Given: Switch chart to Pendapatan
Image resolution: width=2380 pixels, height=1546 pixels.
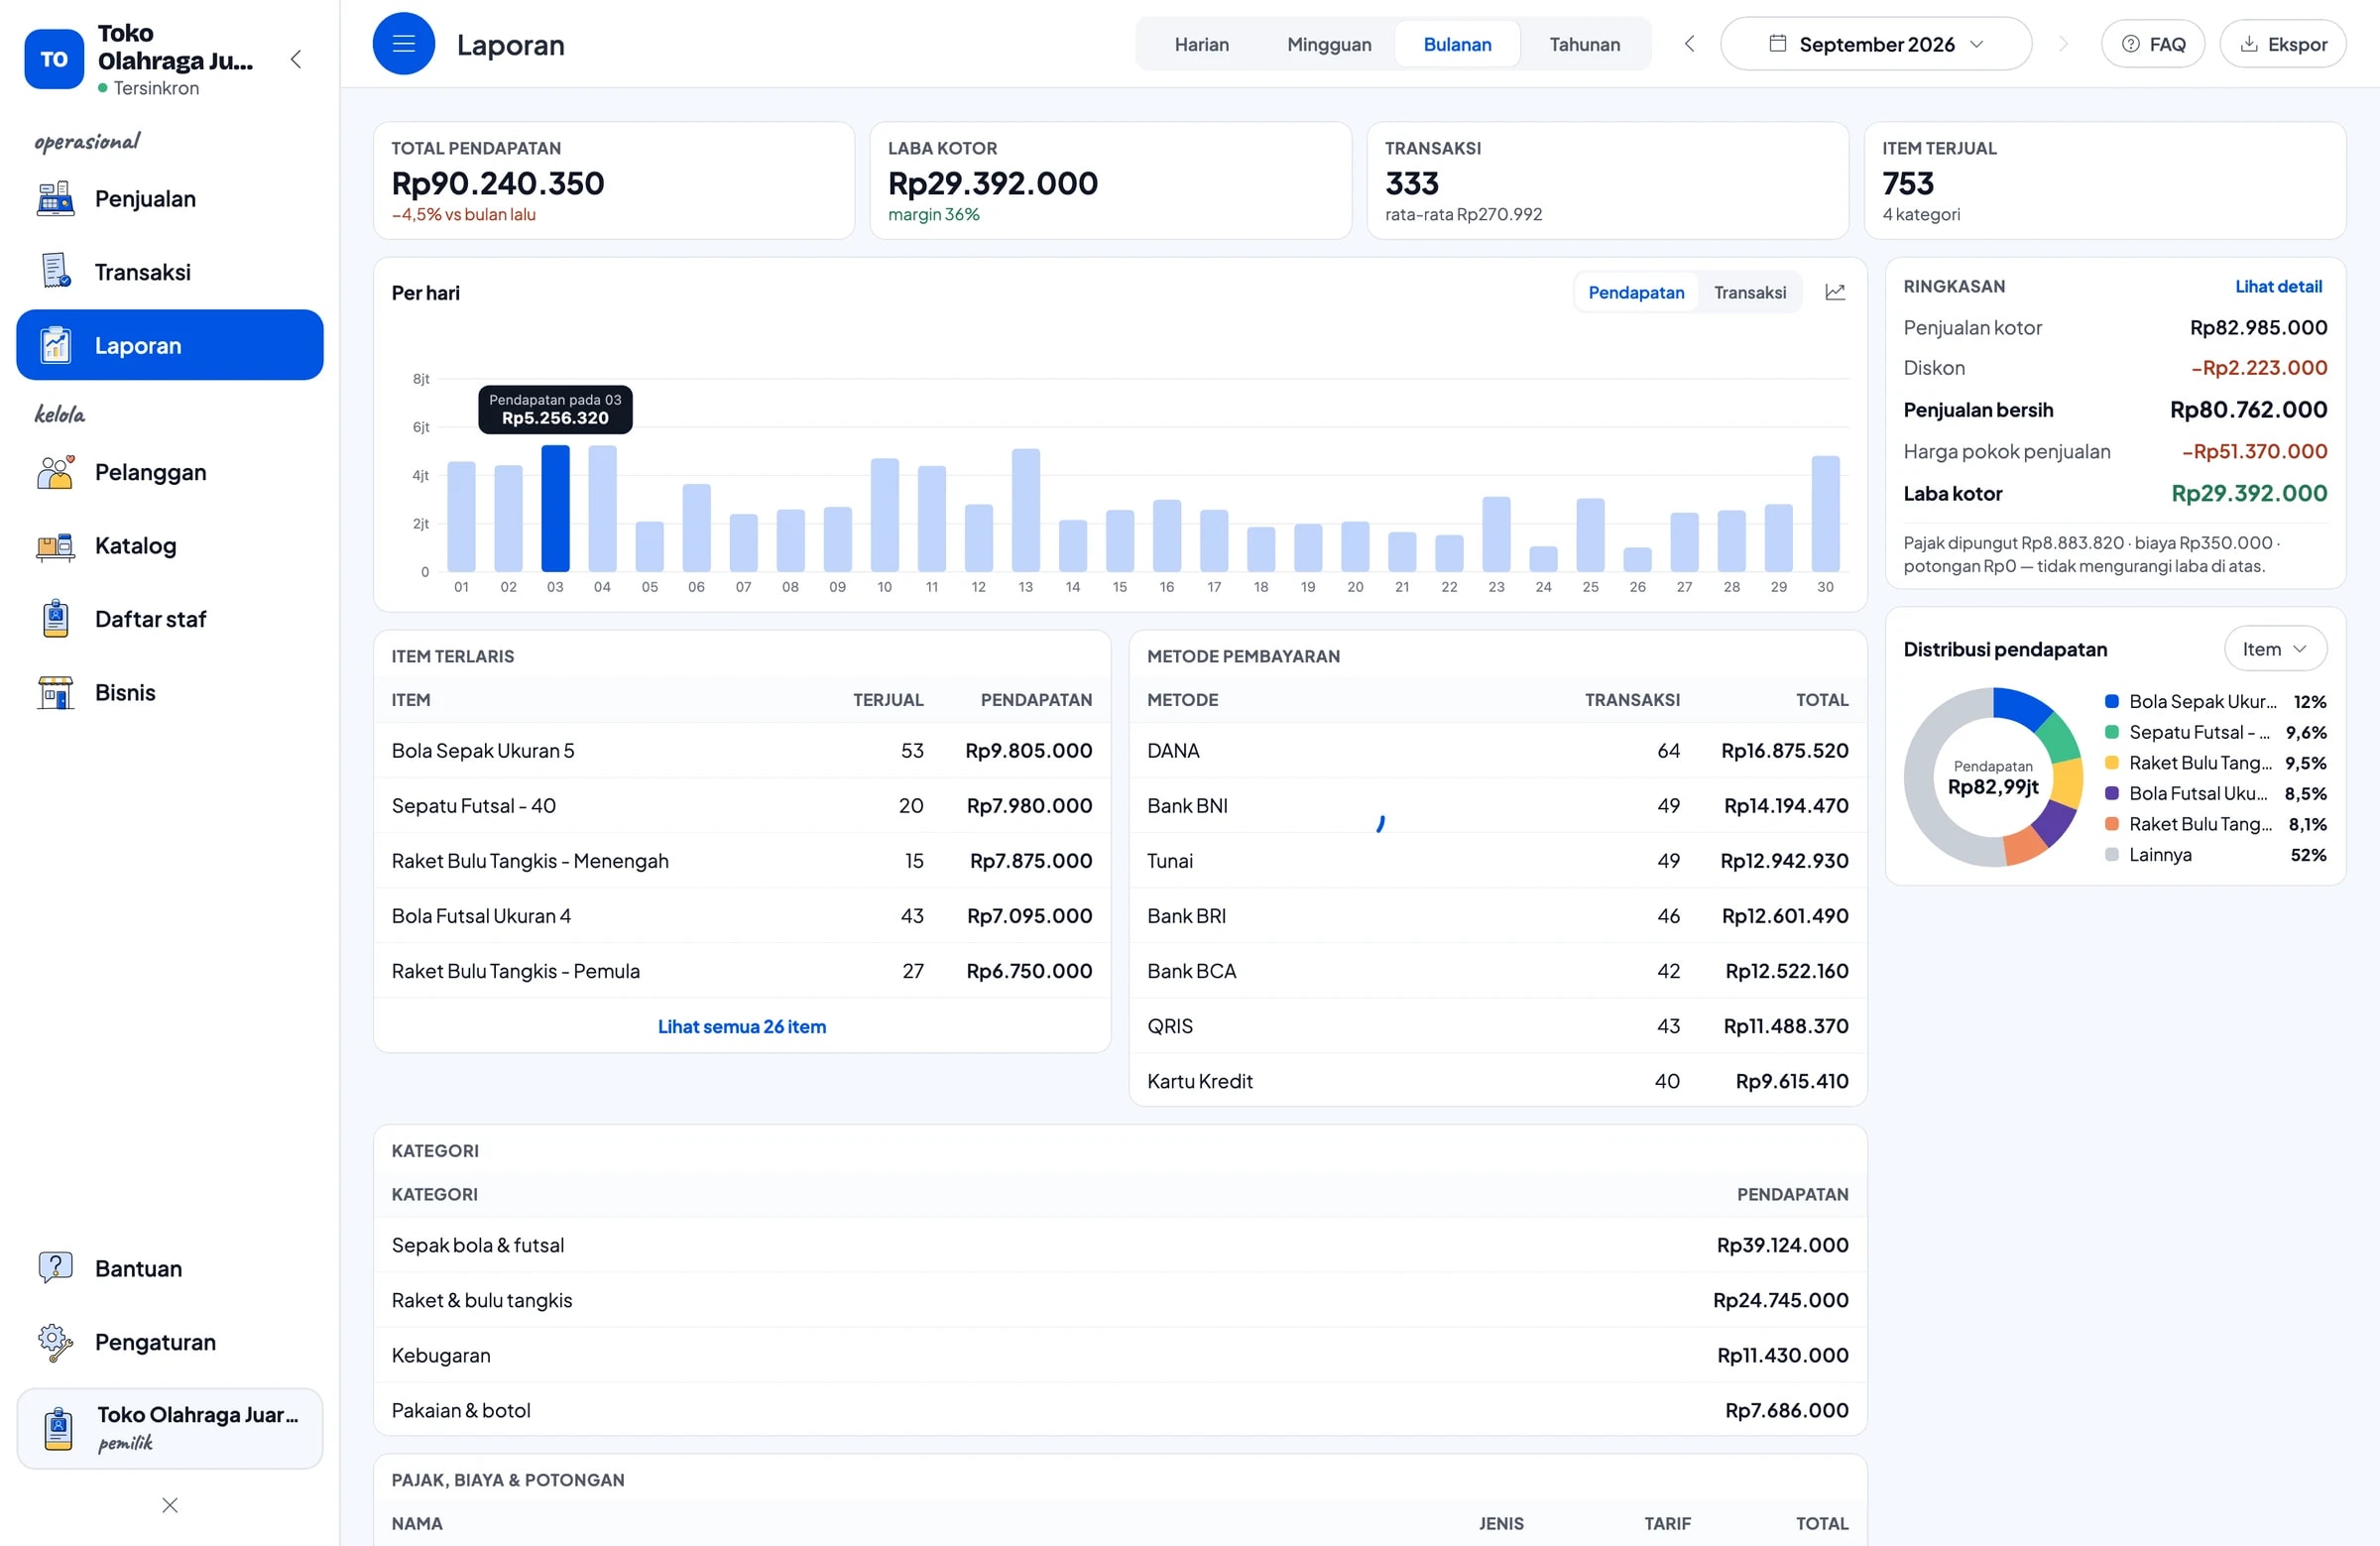Looking at the screenshot, I should pos(1636,292).
